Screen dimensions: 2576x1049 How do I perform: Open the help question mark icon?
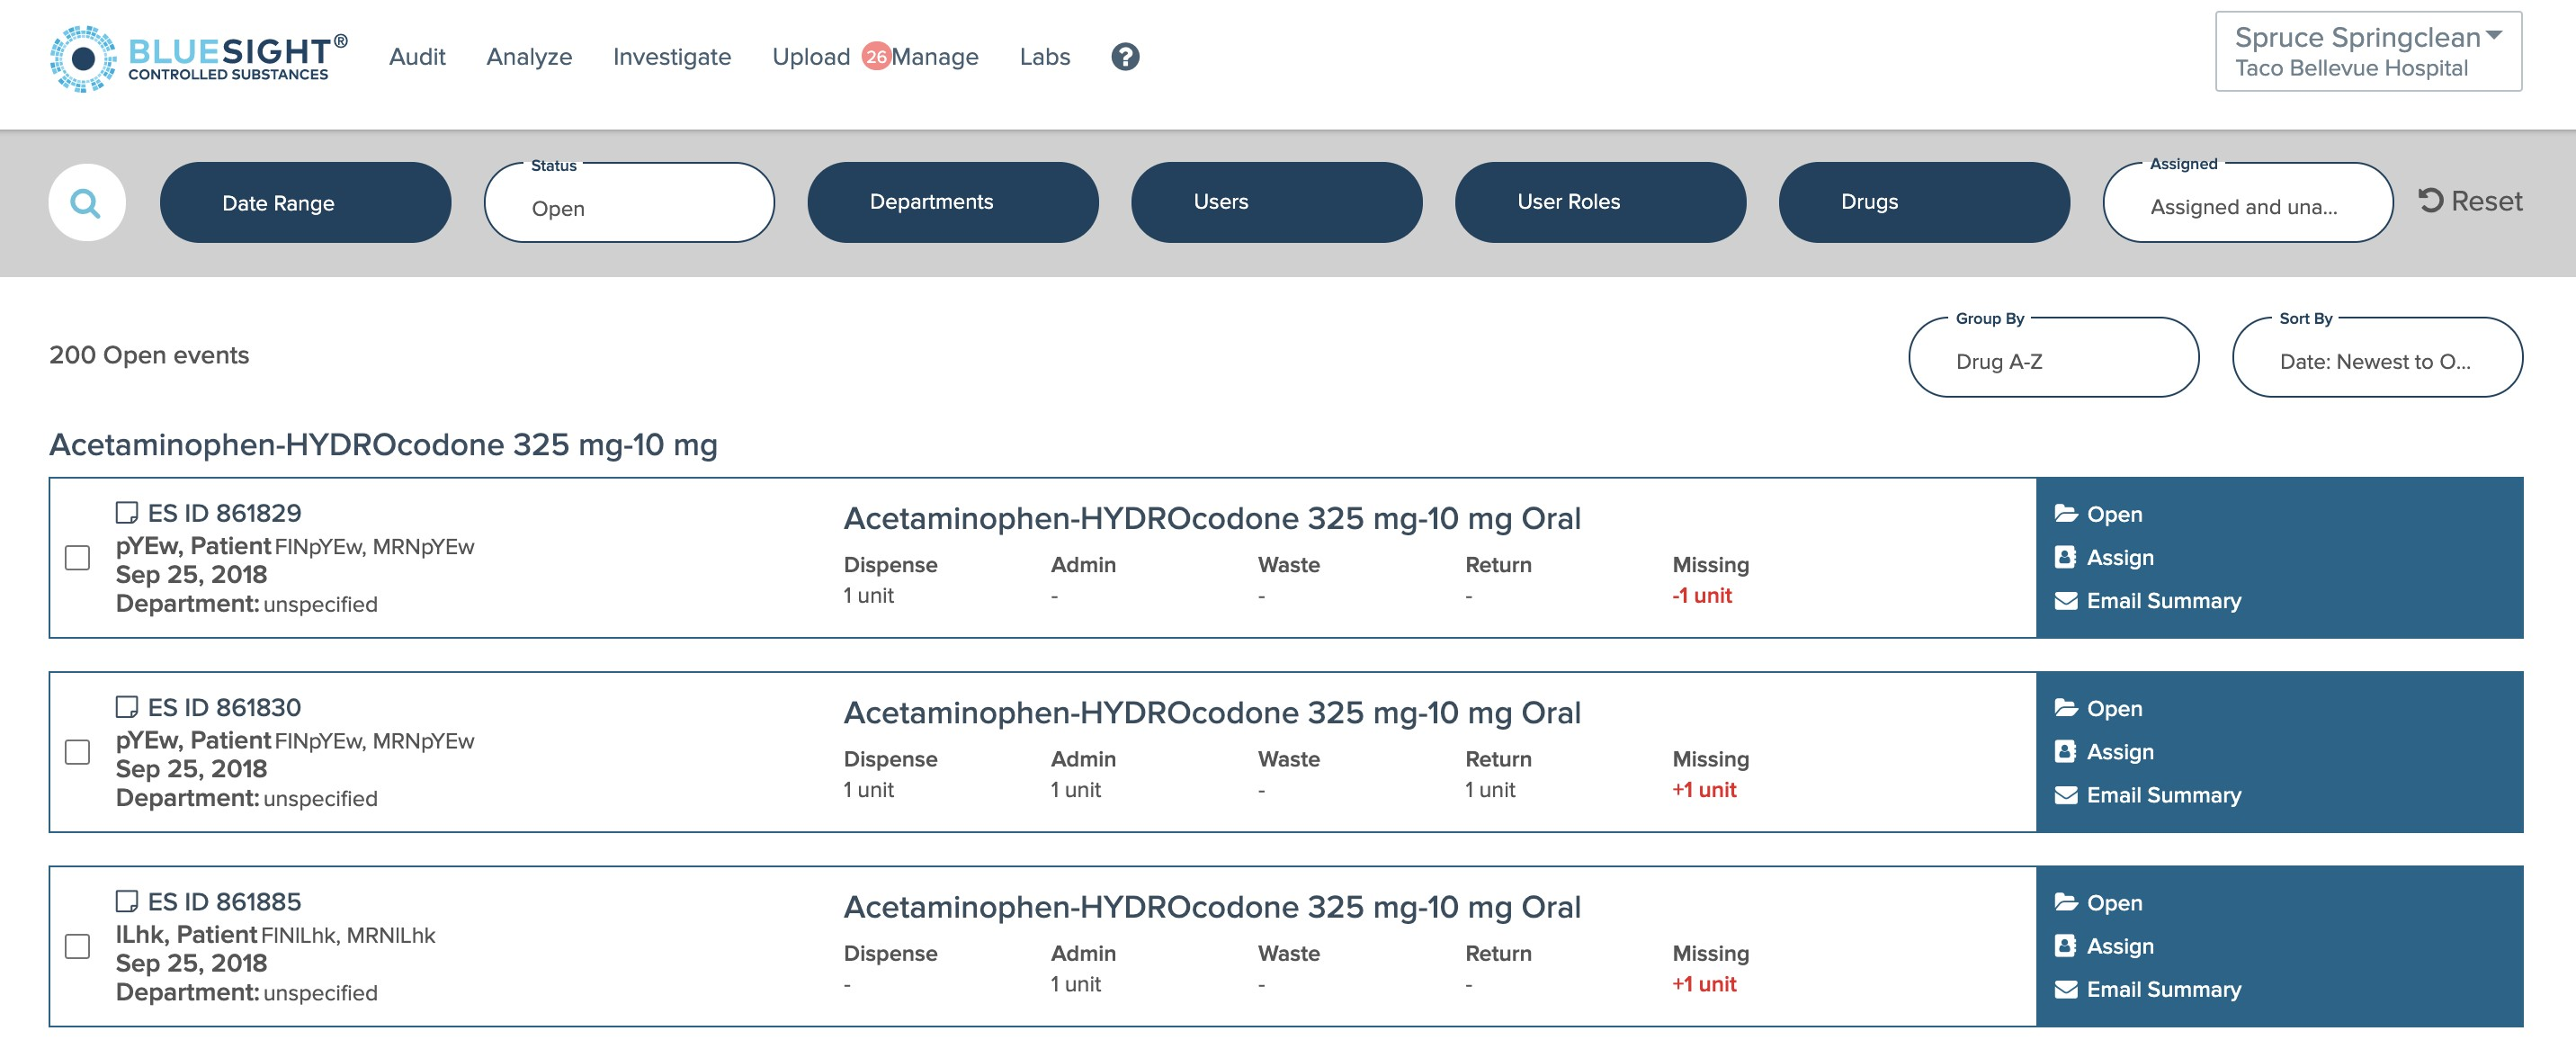point(1125,57)
